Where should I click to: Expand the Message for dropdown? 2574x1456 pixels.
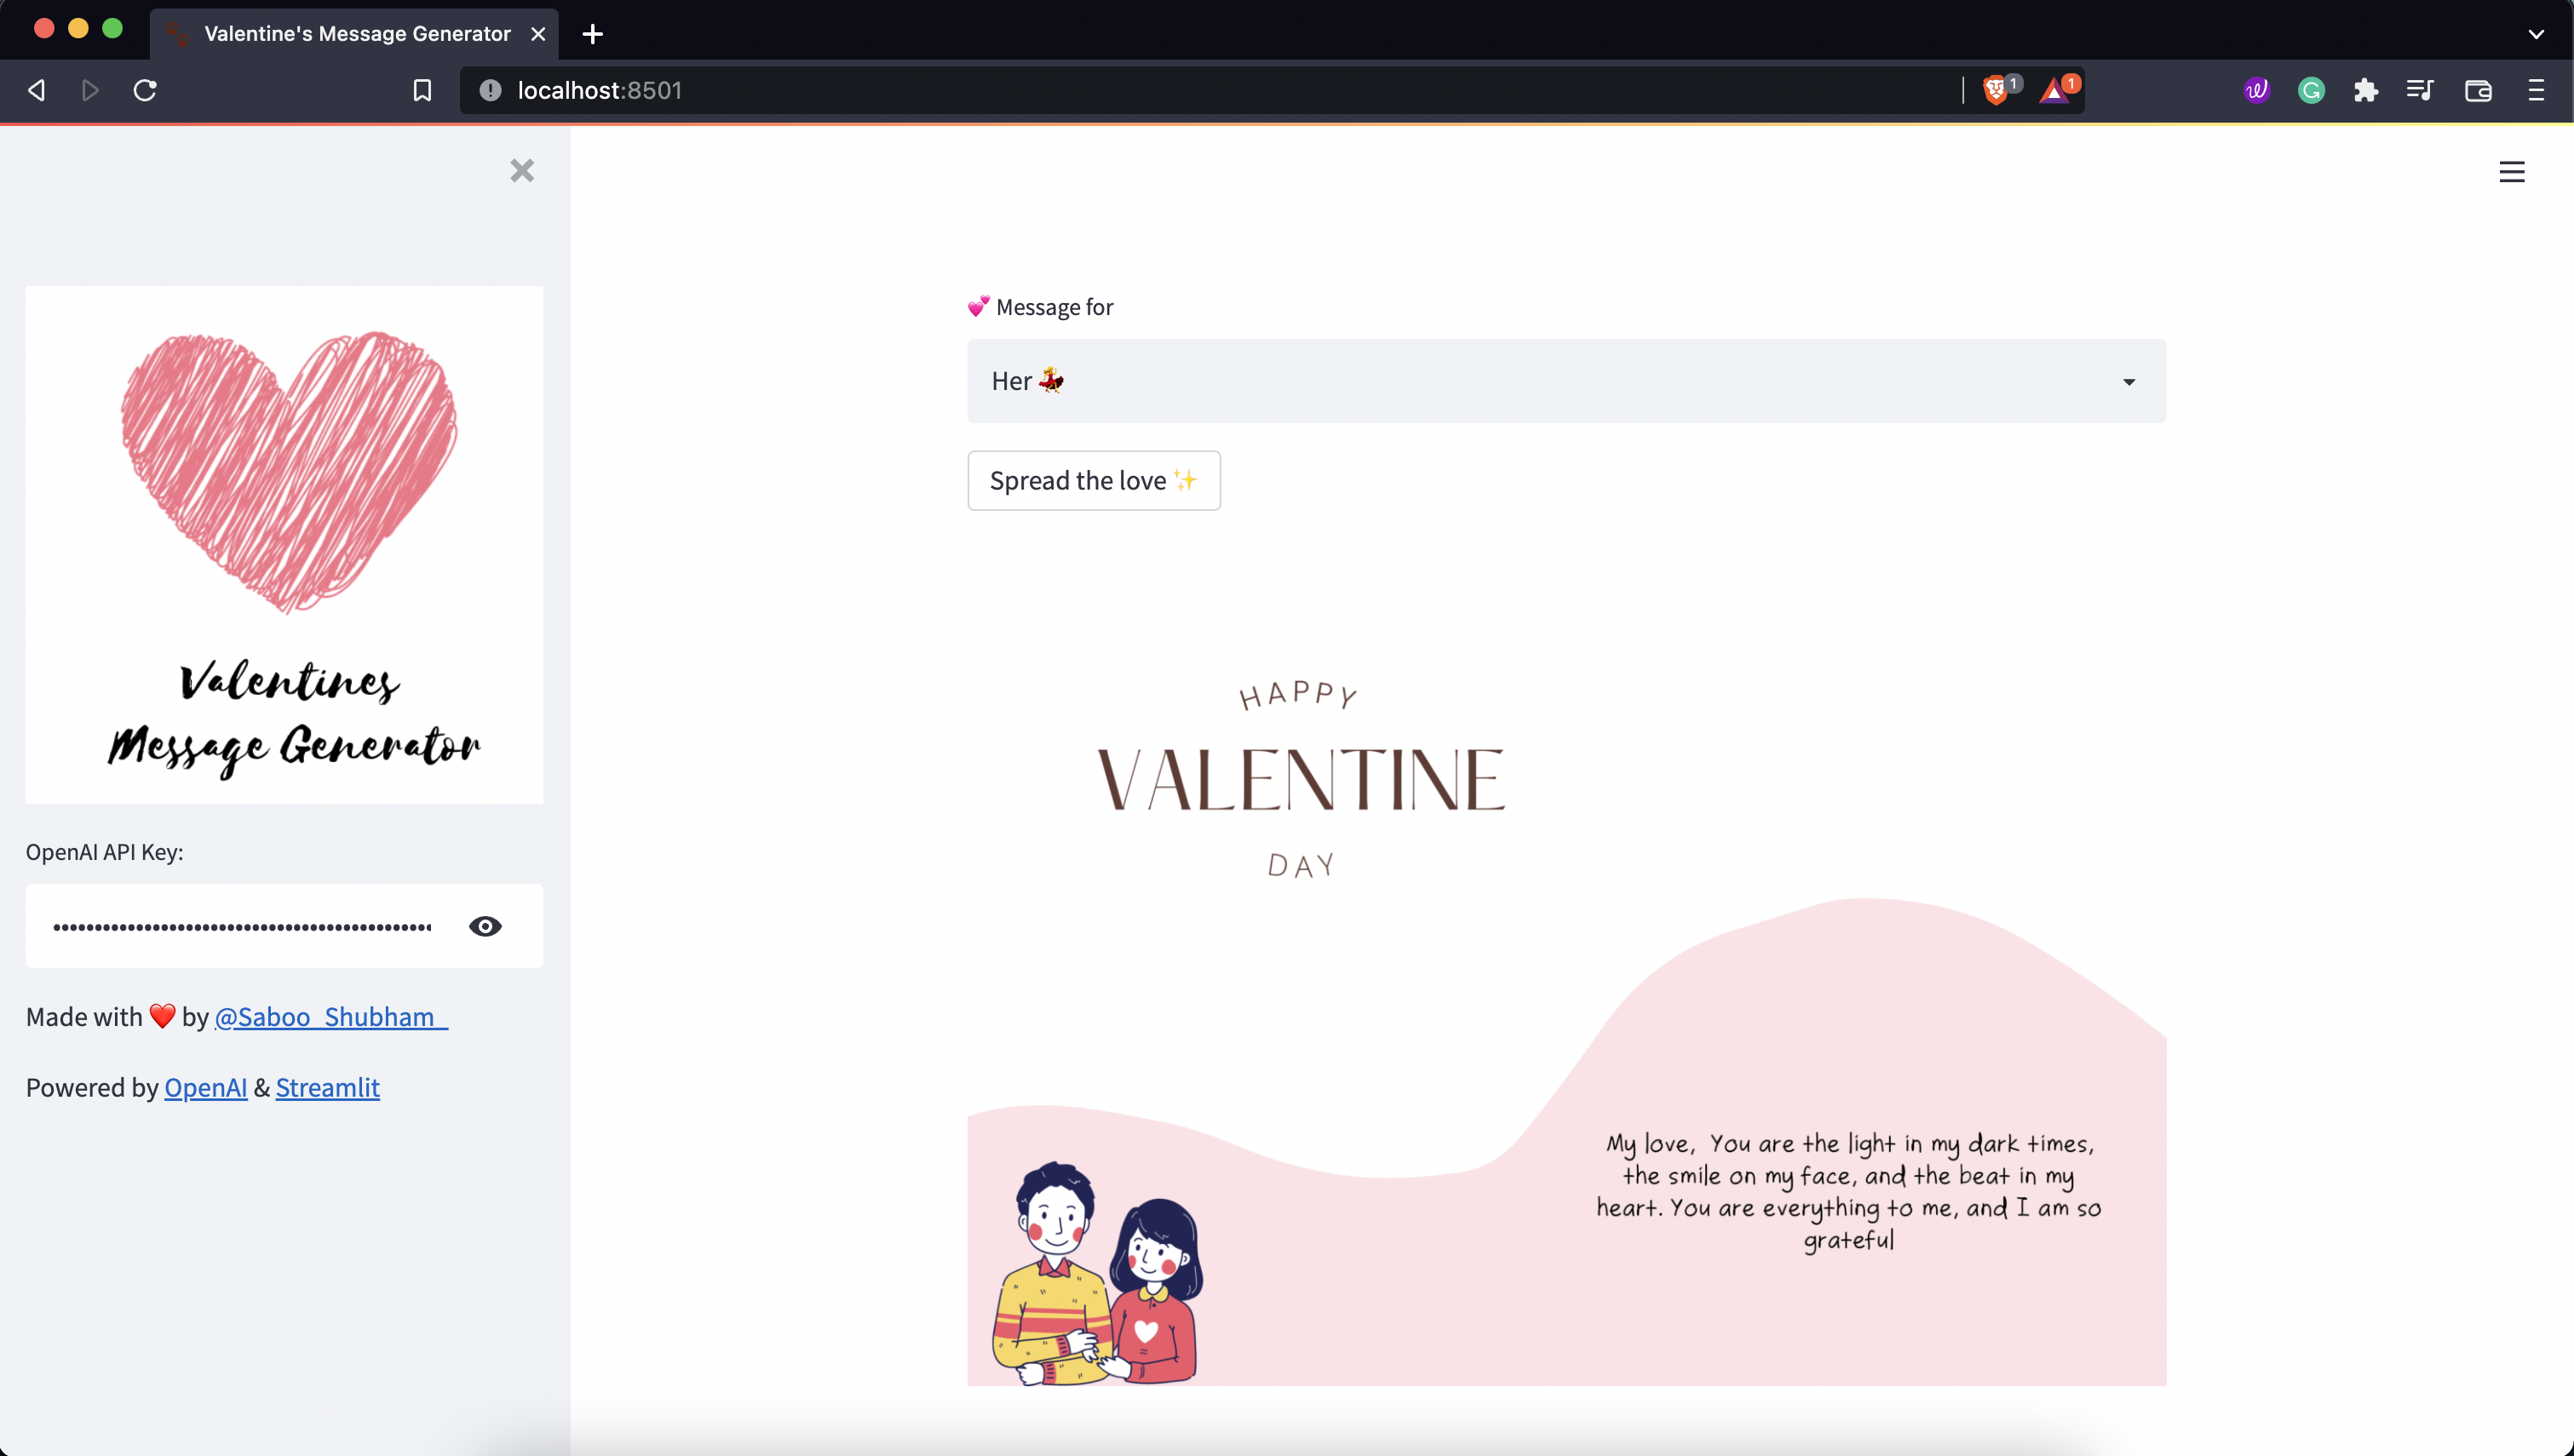[1566, 381]
